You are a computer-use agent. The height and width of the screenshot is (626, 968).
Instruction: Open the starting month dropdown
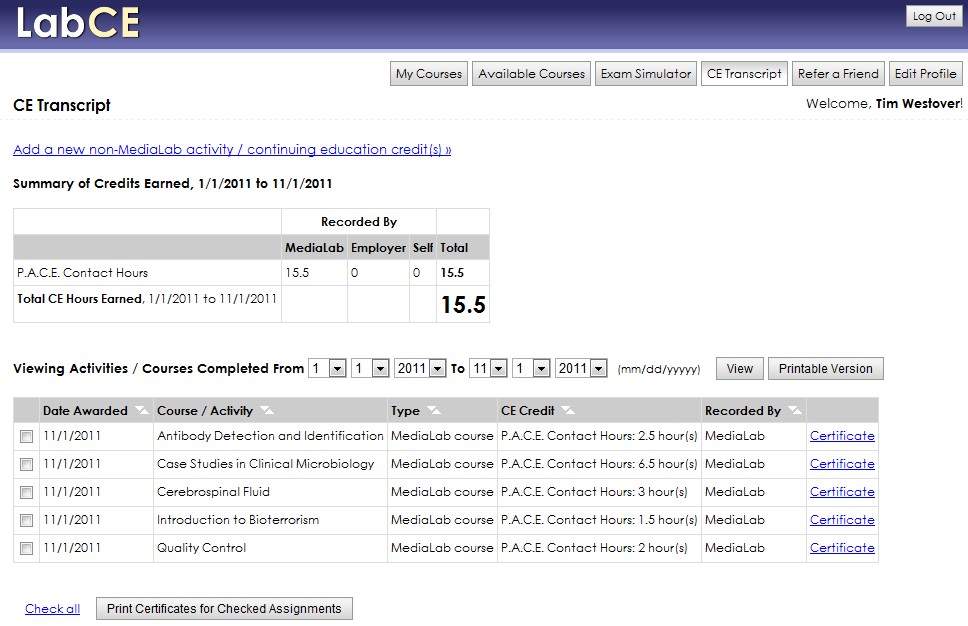[326, 368]
